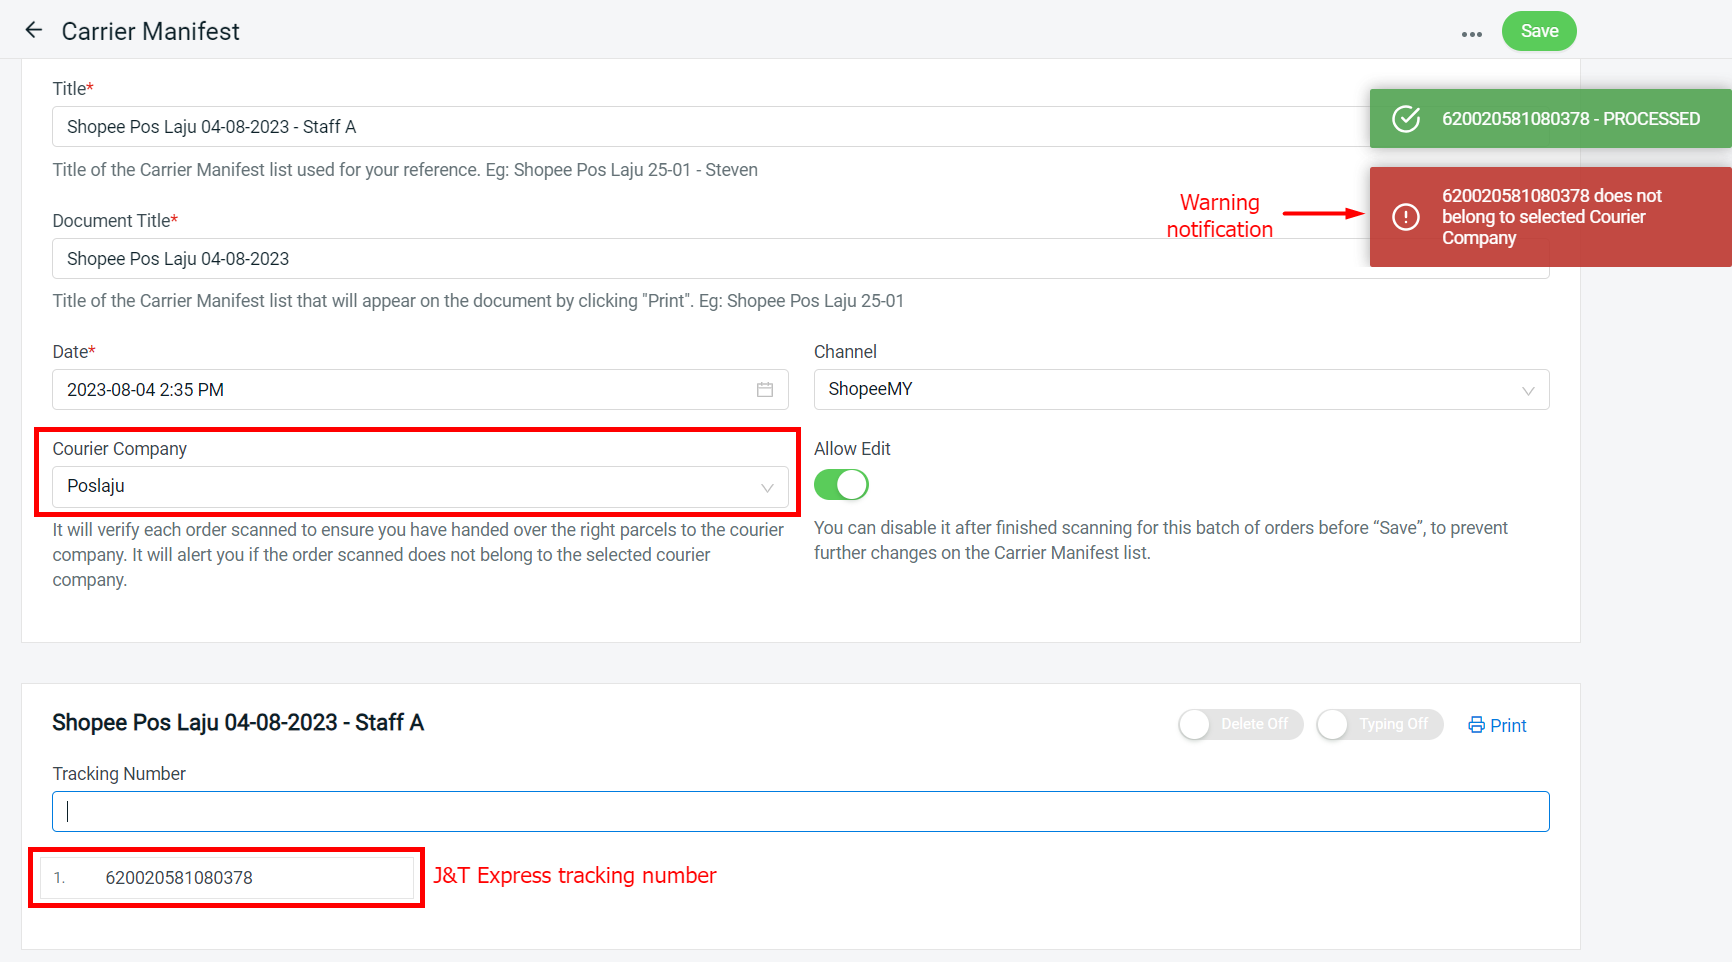Click the Date input field
The width and height of the screenshot is (1732, 962).
point(400,390)
